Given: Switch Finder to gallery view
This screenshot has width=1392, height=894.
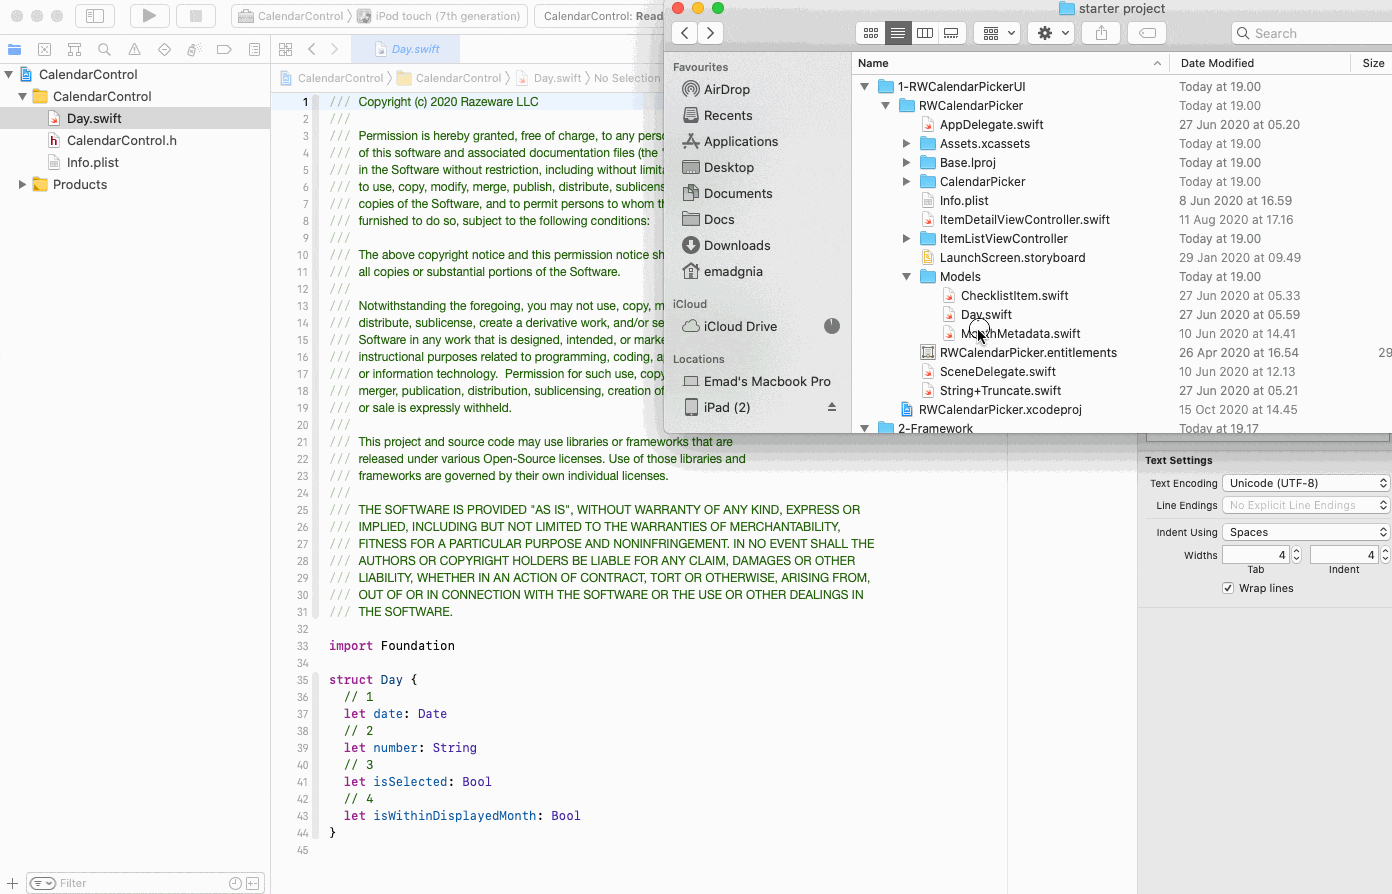Looking at the screenshot, I should pyautogui.click(x=952, y=33).
